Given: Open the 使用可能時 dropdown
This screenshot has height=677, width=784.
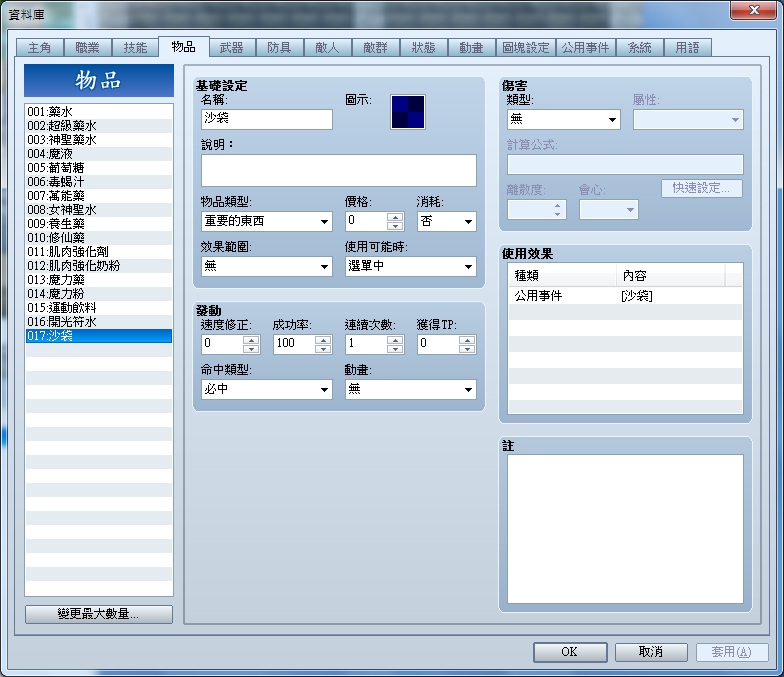Looking at the screenshot, I should click(x=410, y=266).
